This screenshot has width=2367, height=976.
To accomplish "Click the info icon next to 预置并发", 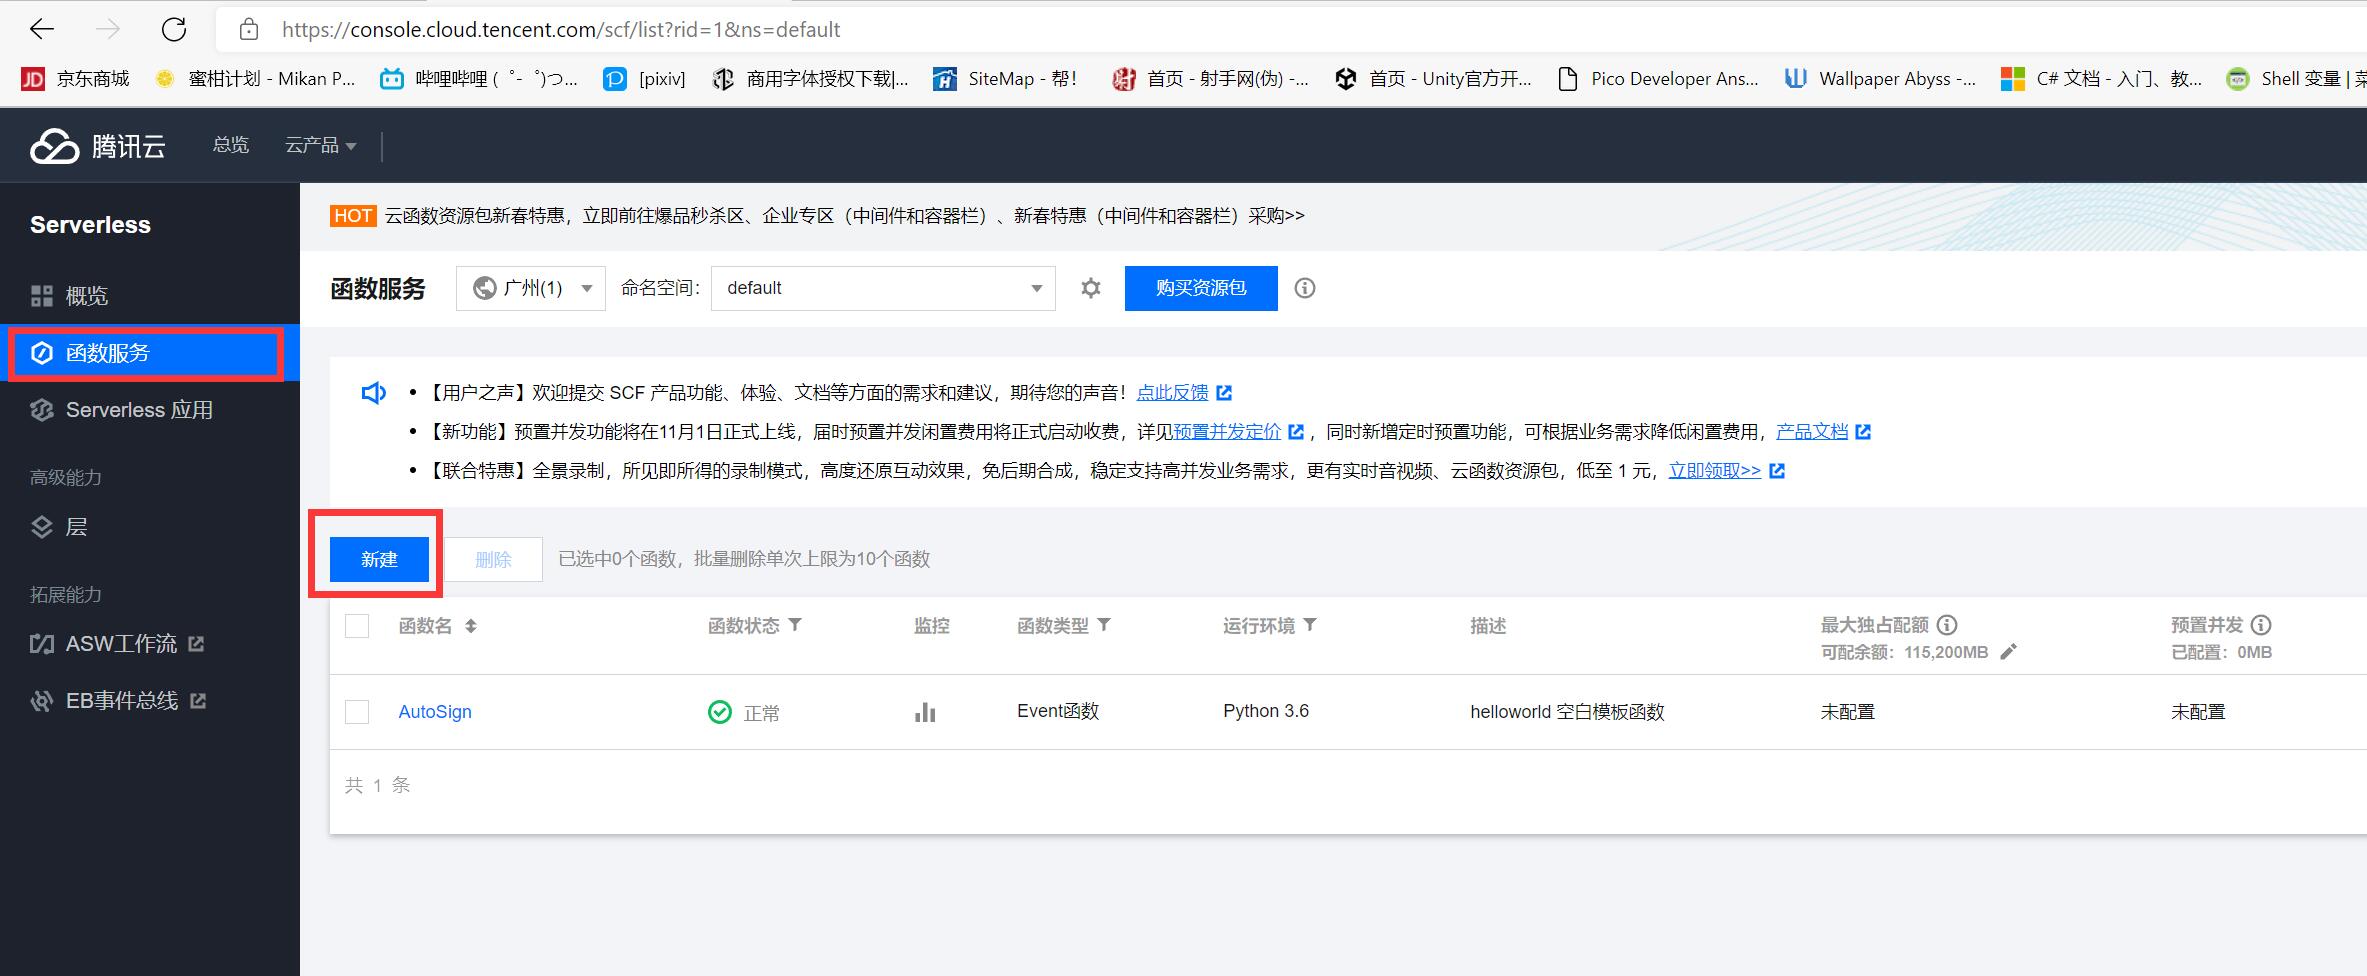I will click(x=2261, y=625).
